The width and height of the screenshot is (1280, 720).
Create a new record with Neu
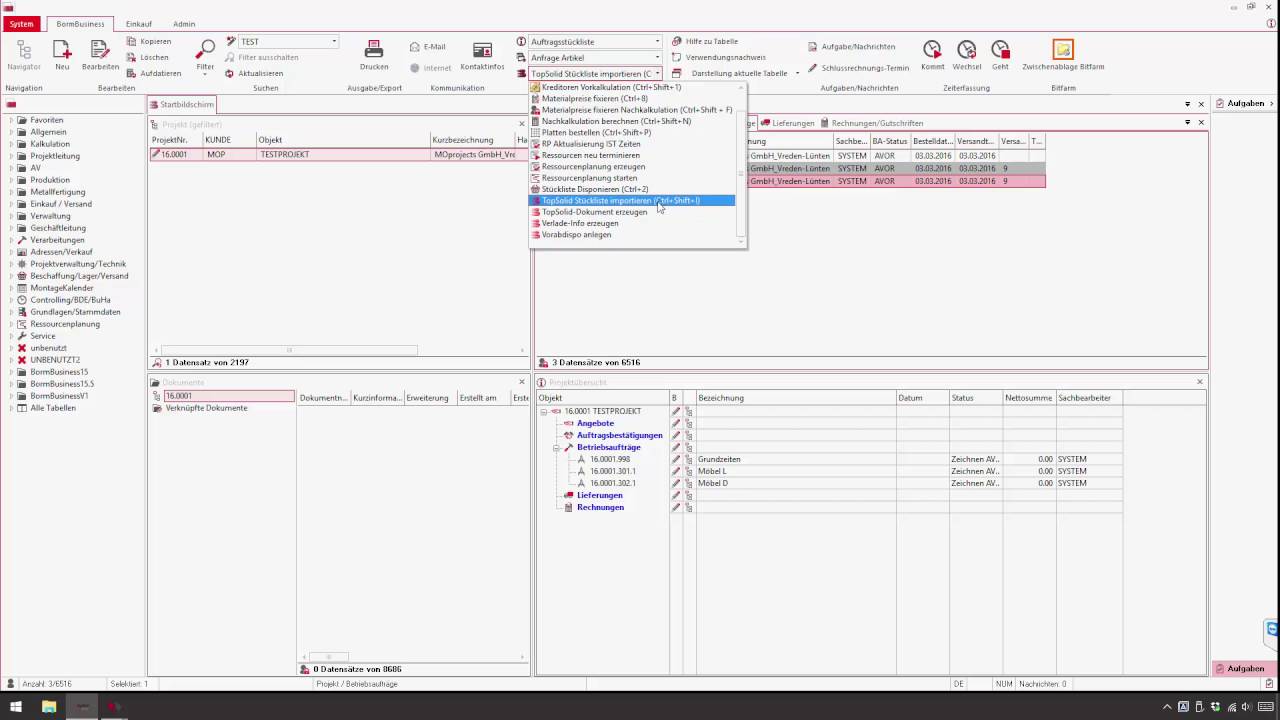click(62, 55)
